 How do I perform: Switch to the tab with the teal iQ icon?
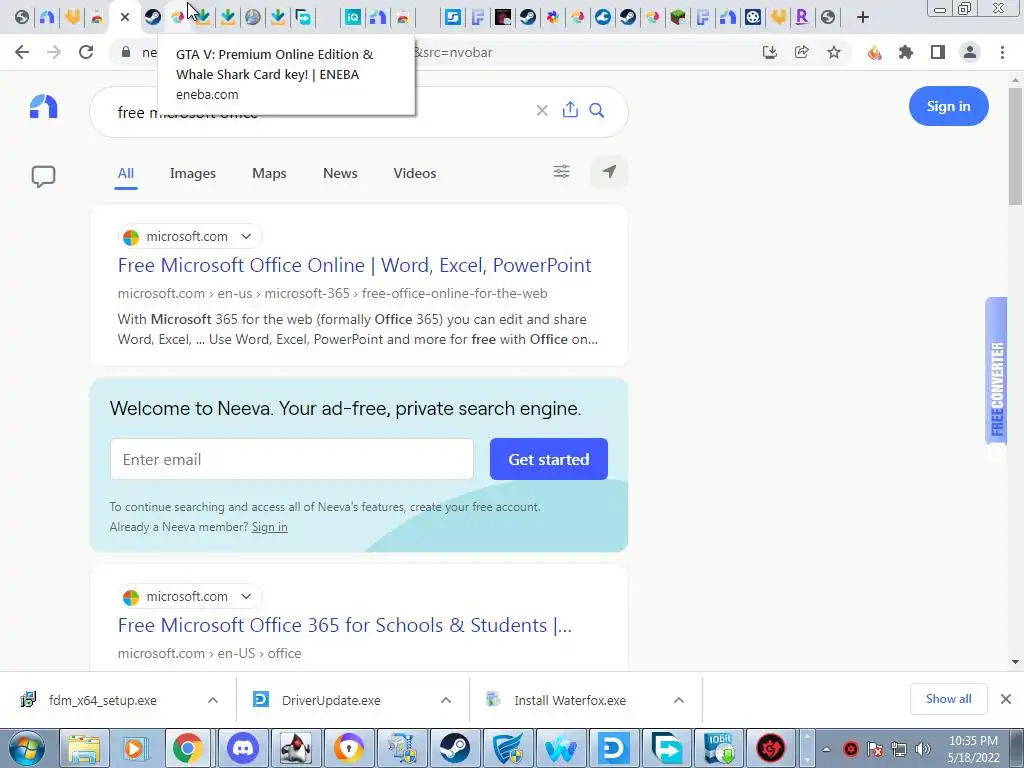pos(353,17)
